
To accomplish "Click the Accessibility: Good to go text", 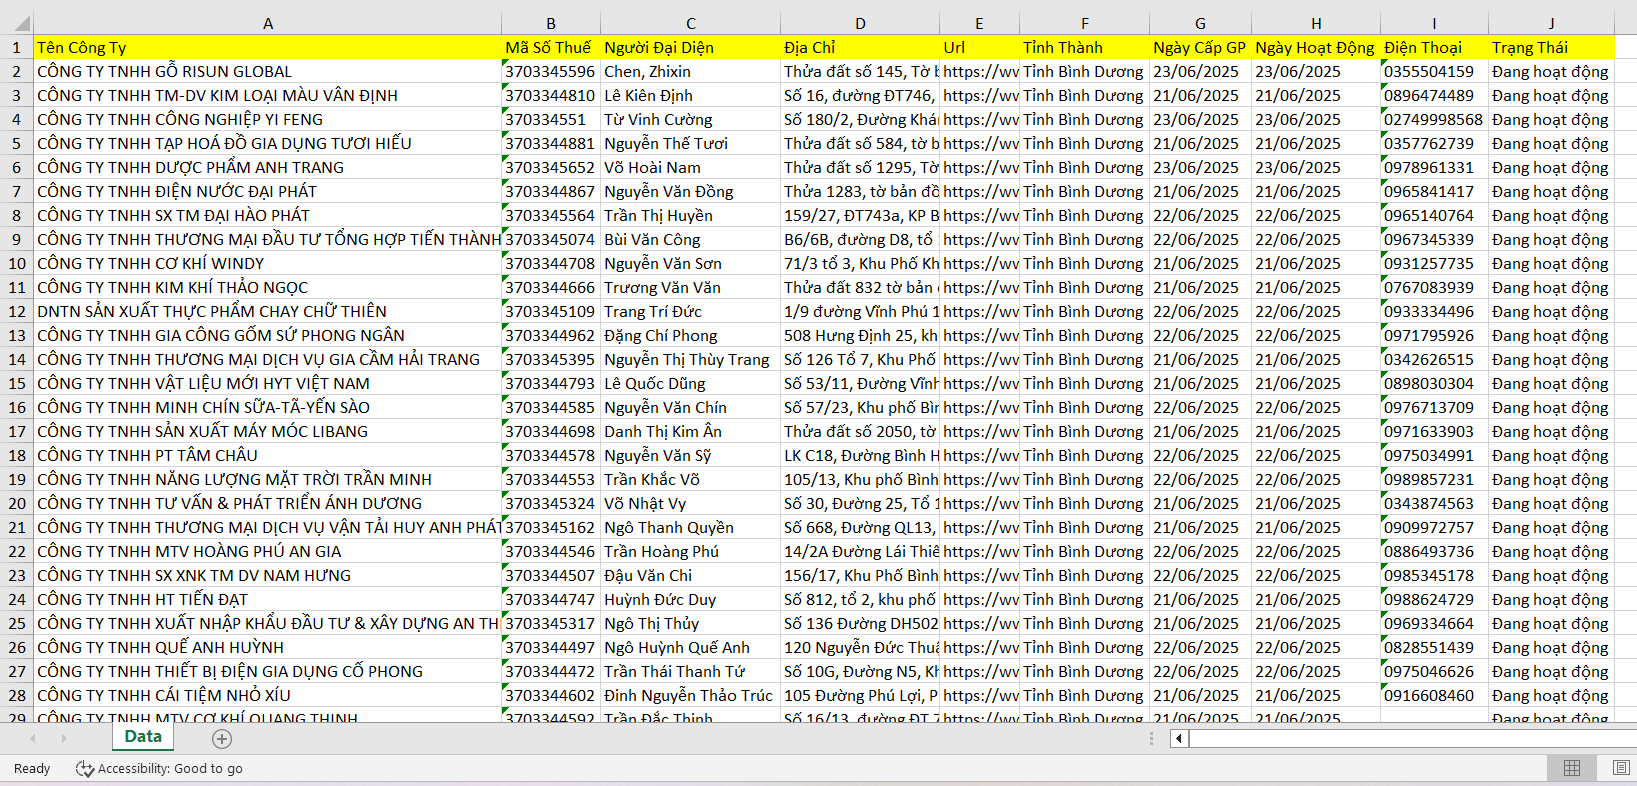I will [170, 768].
